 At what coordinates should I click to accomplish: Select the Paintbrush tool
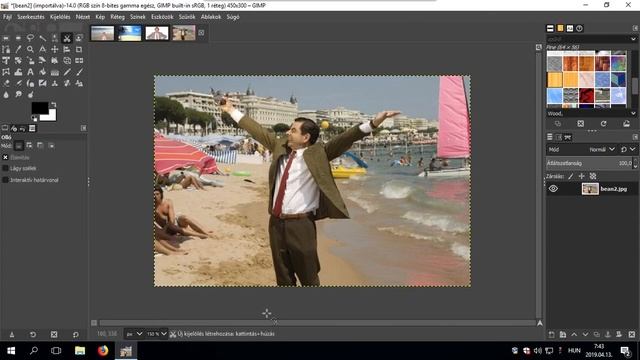pos(79,72)
